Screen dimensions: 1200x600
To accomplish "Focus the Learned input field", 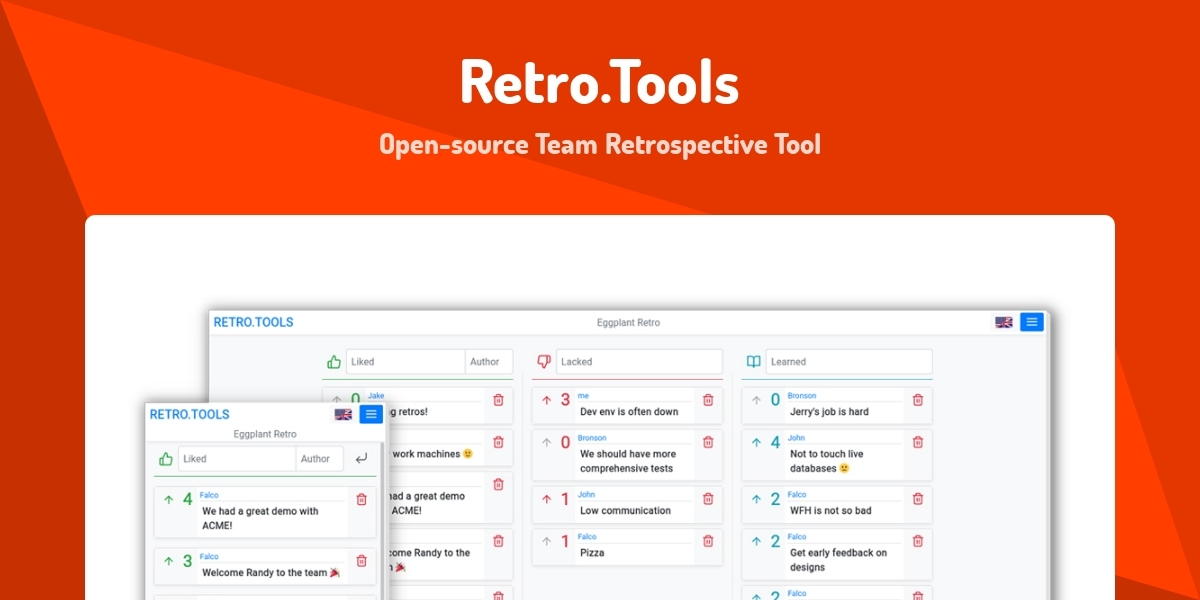I will (x=849, y=362).
